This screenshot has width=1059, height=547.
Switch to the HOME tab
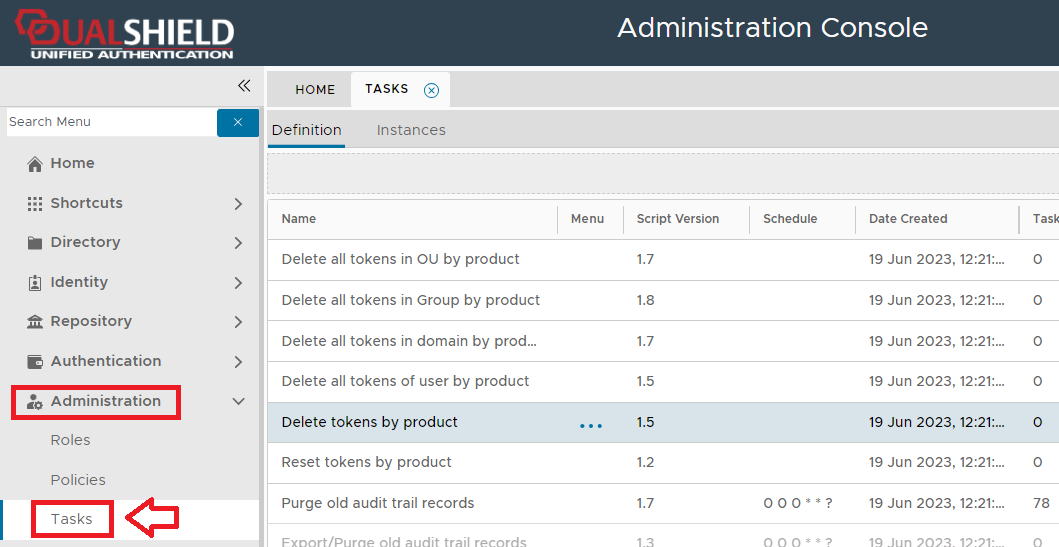[315, 90]
